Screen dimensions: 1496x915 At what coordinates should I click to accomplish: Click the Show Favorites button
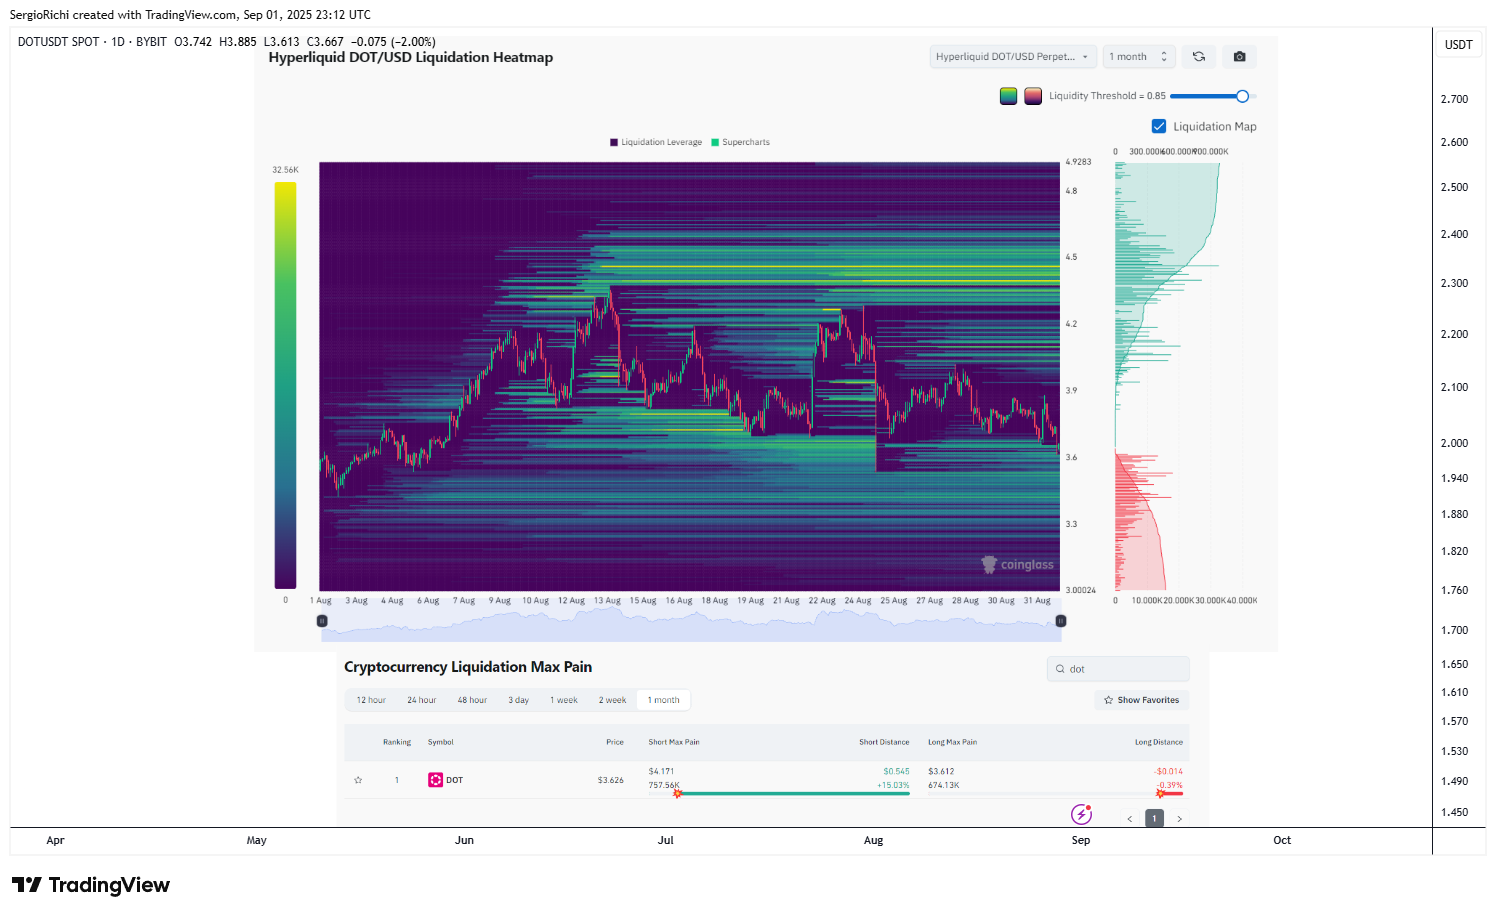coord(1141,700)
